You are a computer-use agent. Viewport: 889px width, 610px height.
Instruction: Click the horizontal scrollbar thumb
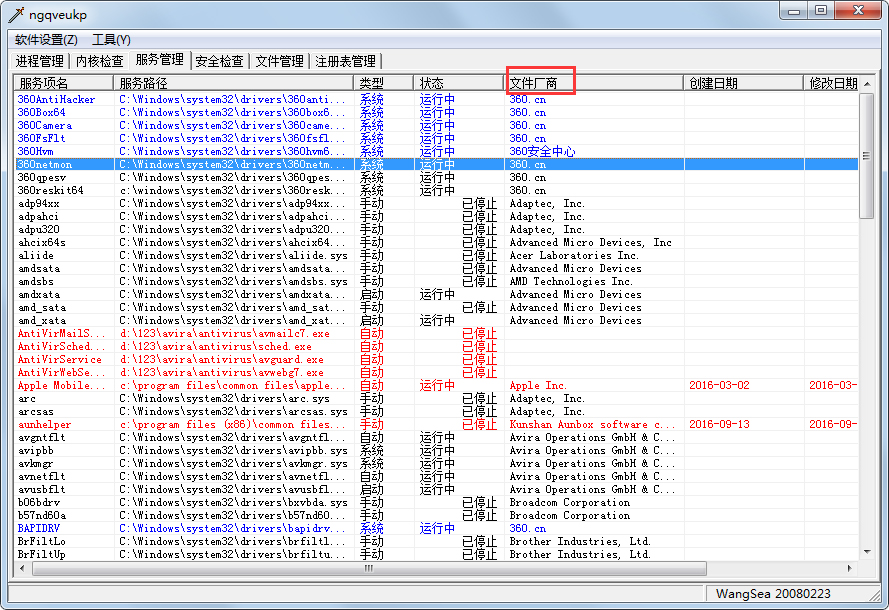tap(370, 568)
